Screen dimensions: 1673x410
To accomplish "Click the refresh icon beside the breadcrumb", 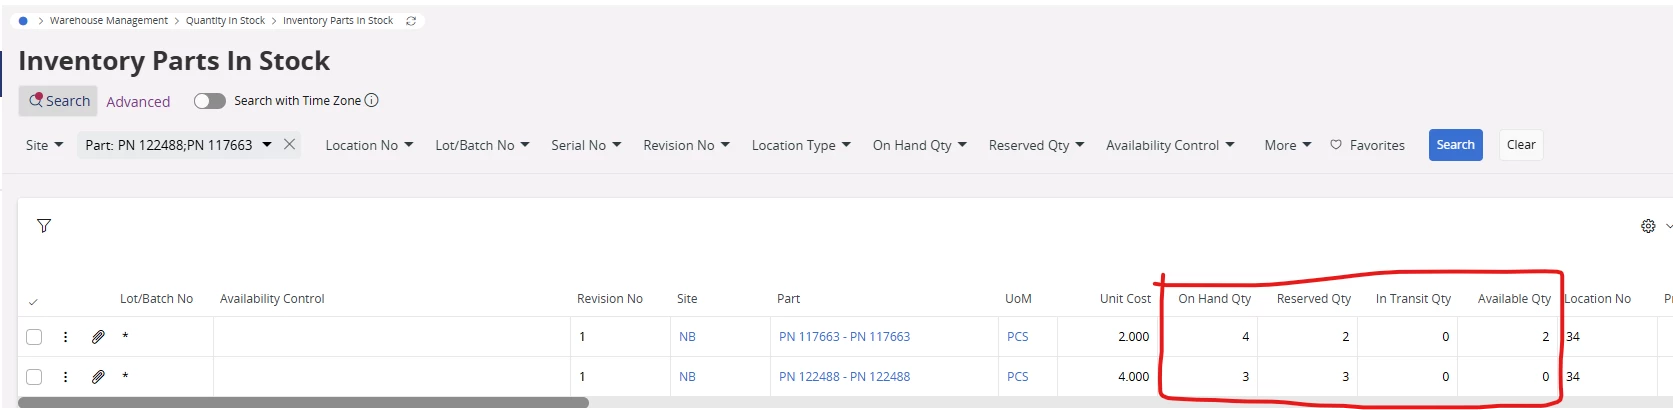I will [x=411, y=21].
